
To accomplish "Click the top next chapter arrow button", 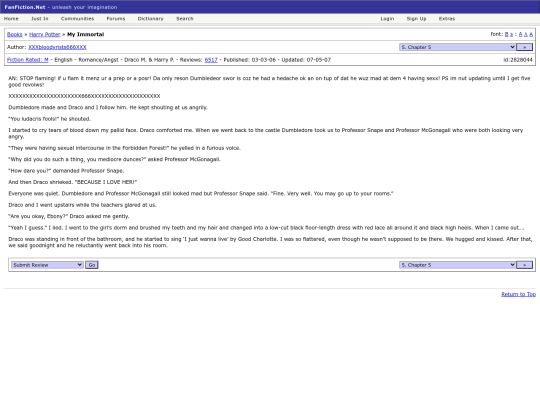I will point(525,47).
